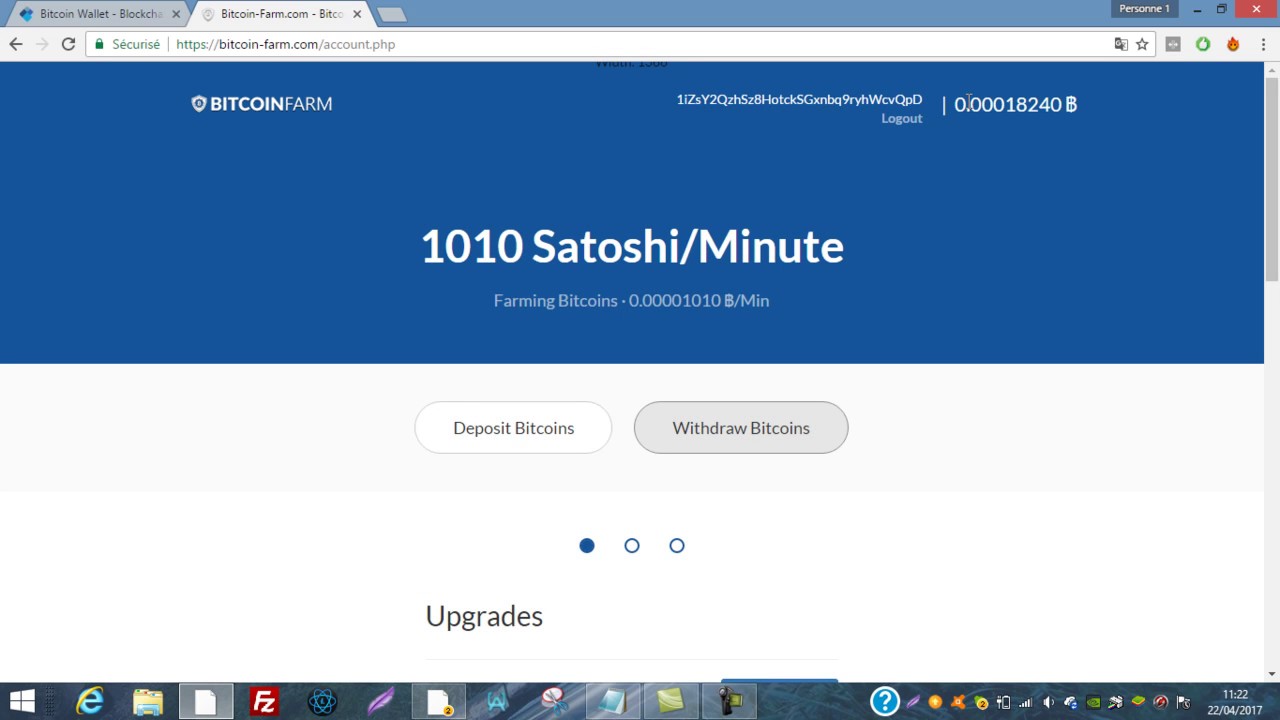Image resolution: width=1280 pixels, height=720 pixels.
Task: Open the blue letter A taskbar app
Action: tap(497, 701)
